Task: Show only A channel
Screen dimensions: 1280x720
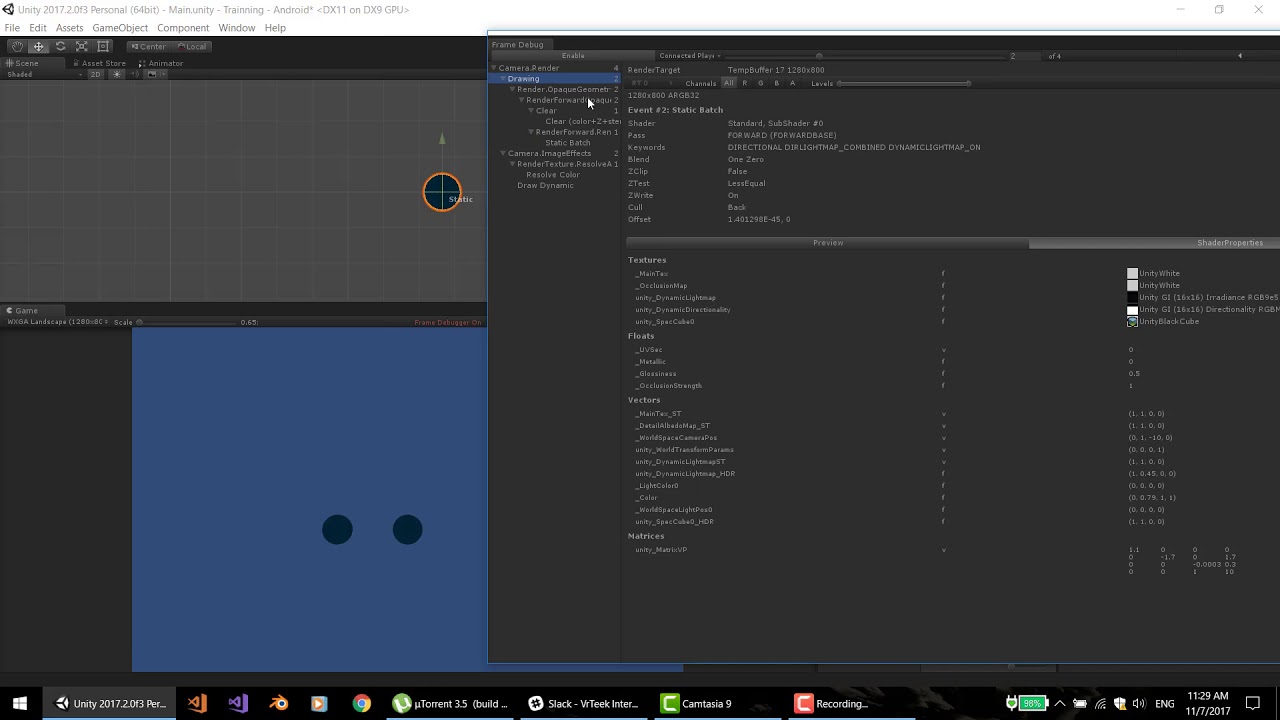Action: (792, 83)
